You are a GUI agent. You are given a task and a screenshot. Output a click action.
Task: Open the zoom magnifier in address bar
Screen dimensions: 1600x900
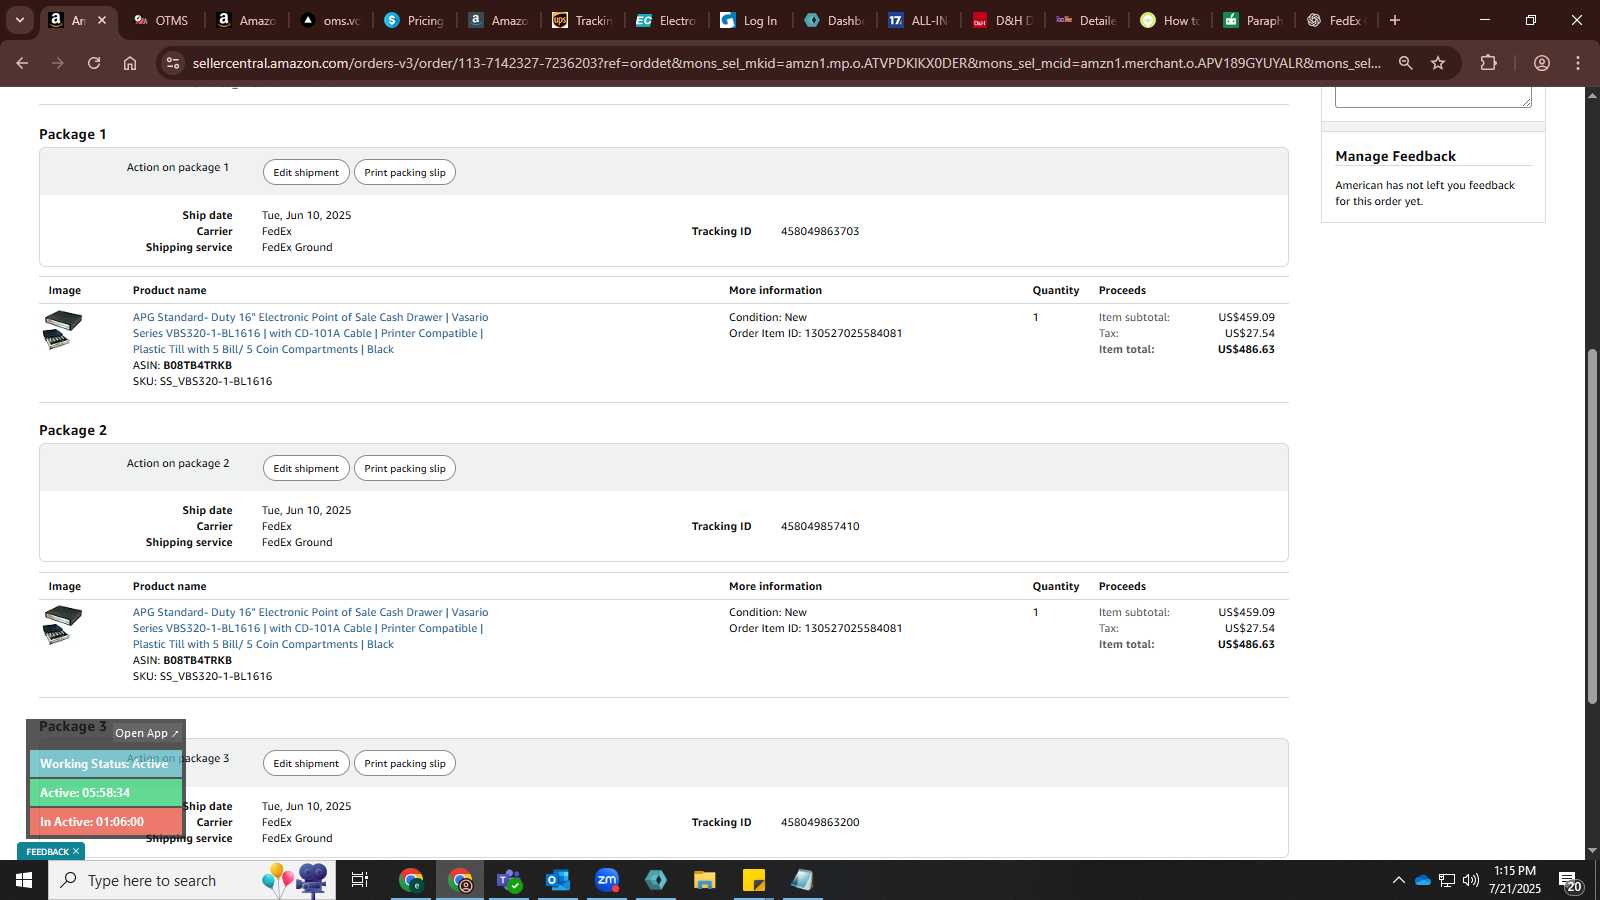pyautogui.click(x=1405, y=63)
